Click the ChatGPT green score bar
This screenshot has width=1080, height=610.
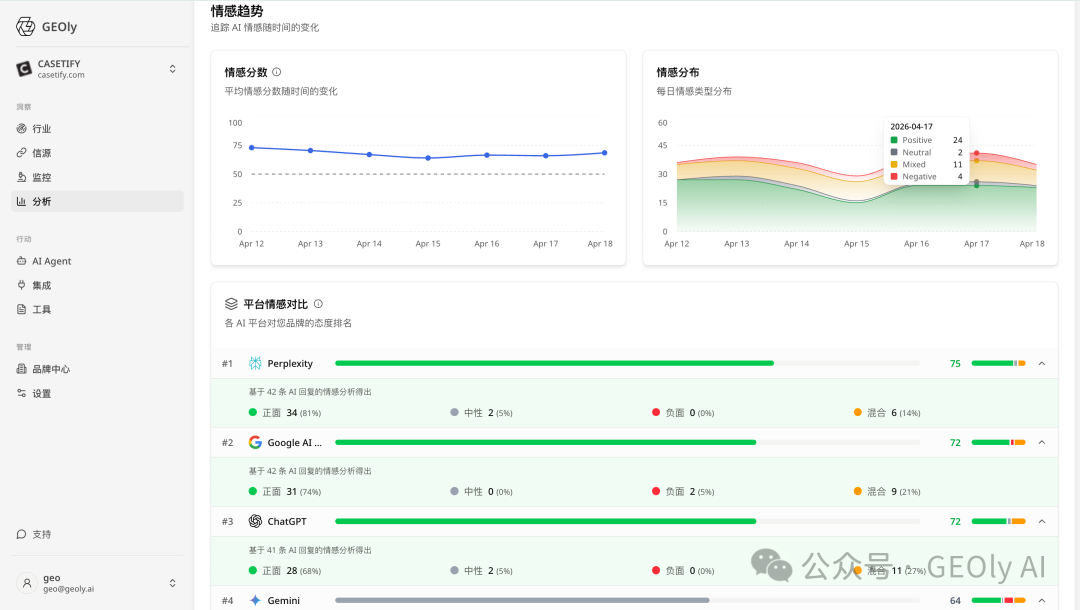pyautogui.click(x=546, y=521)
